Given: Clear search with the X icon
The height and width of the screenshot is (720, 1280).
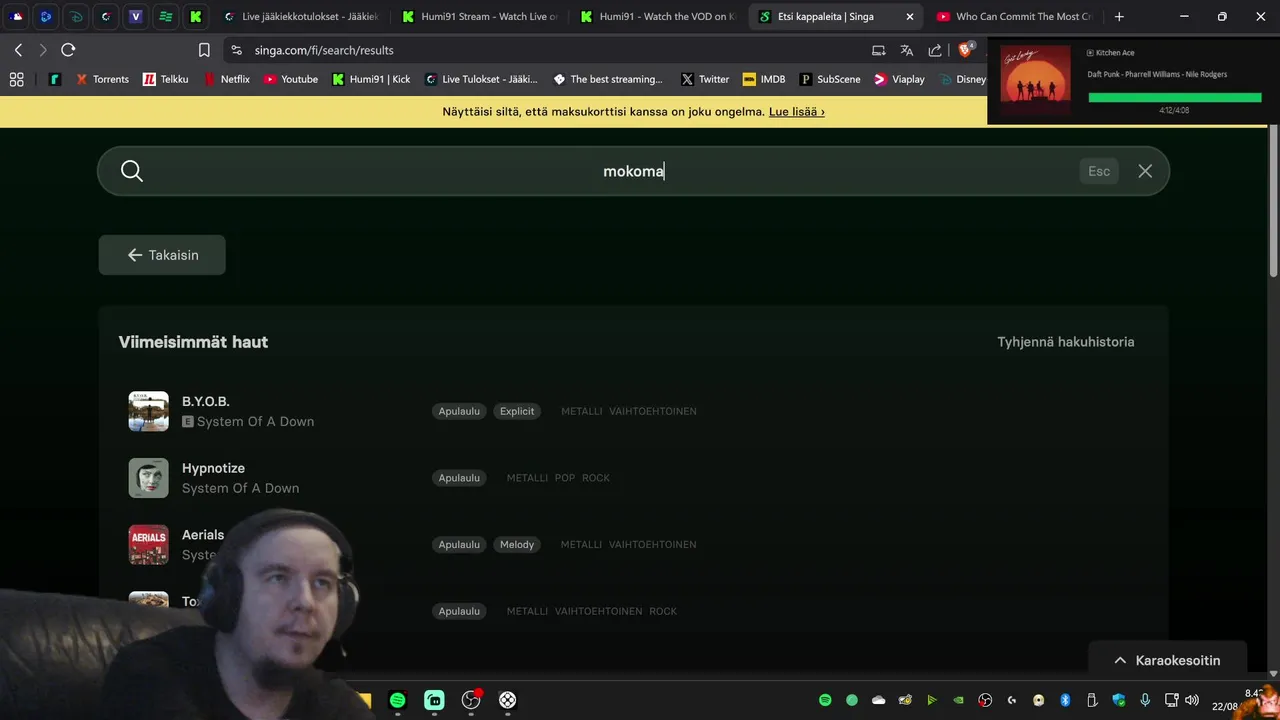Looking at the screenshot, I should pos(1145,171).
